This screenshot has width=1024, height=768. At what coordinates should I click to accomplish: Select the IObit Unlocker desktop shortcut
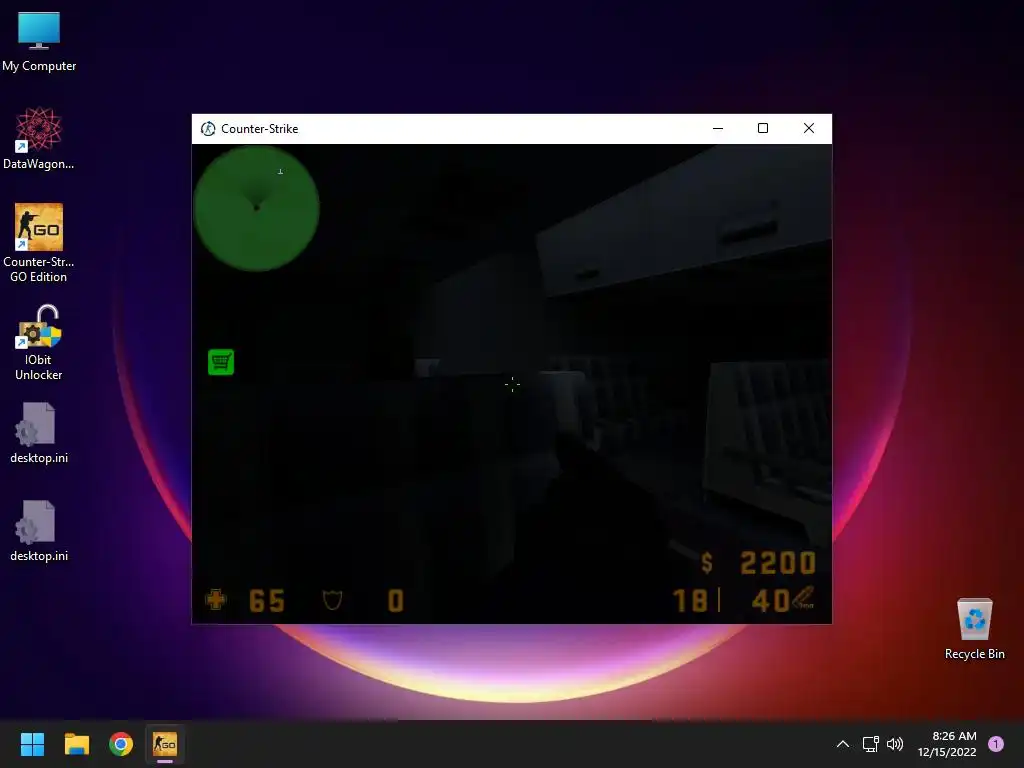coord(39,342)
